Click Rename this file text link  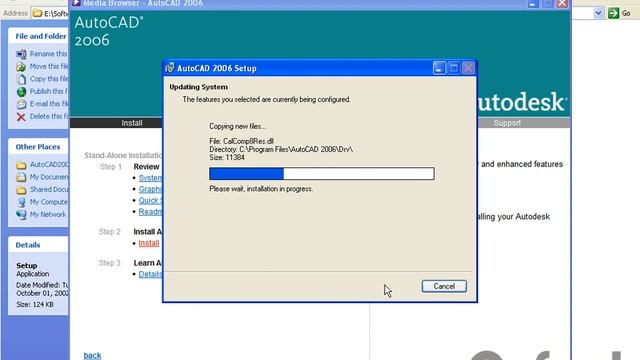click(49, 54)
